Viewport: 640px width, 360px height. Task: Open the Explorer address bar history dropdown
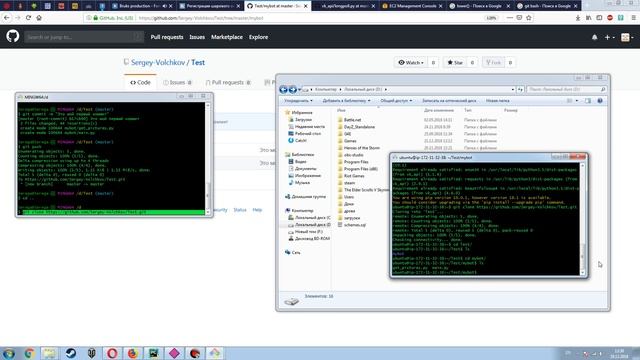(x=513, y=89)
